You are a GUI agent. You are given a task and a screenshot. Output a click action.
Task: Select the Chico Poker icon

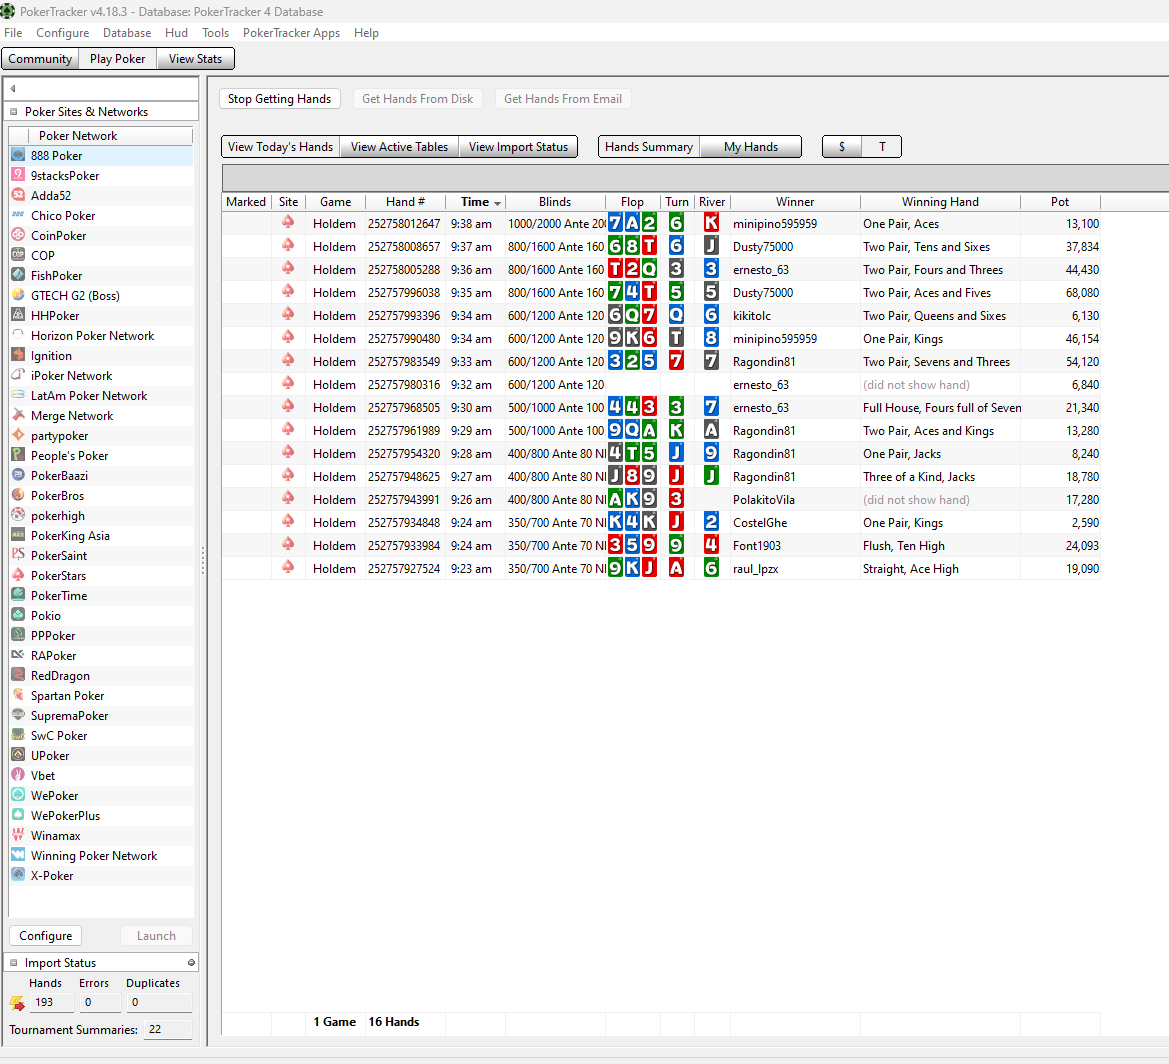[19, 215]
